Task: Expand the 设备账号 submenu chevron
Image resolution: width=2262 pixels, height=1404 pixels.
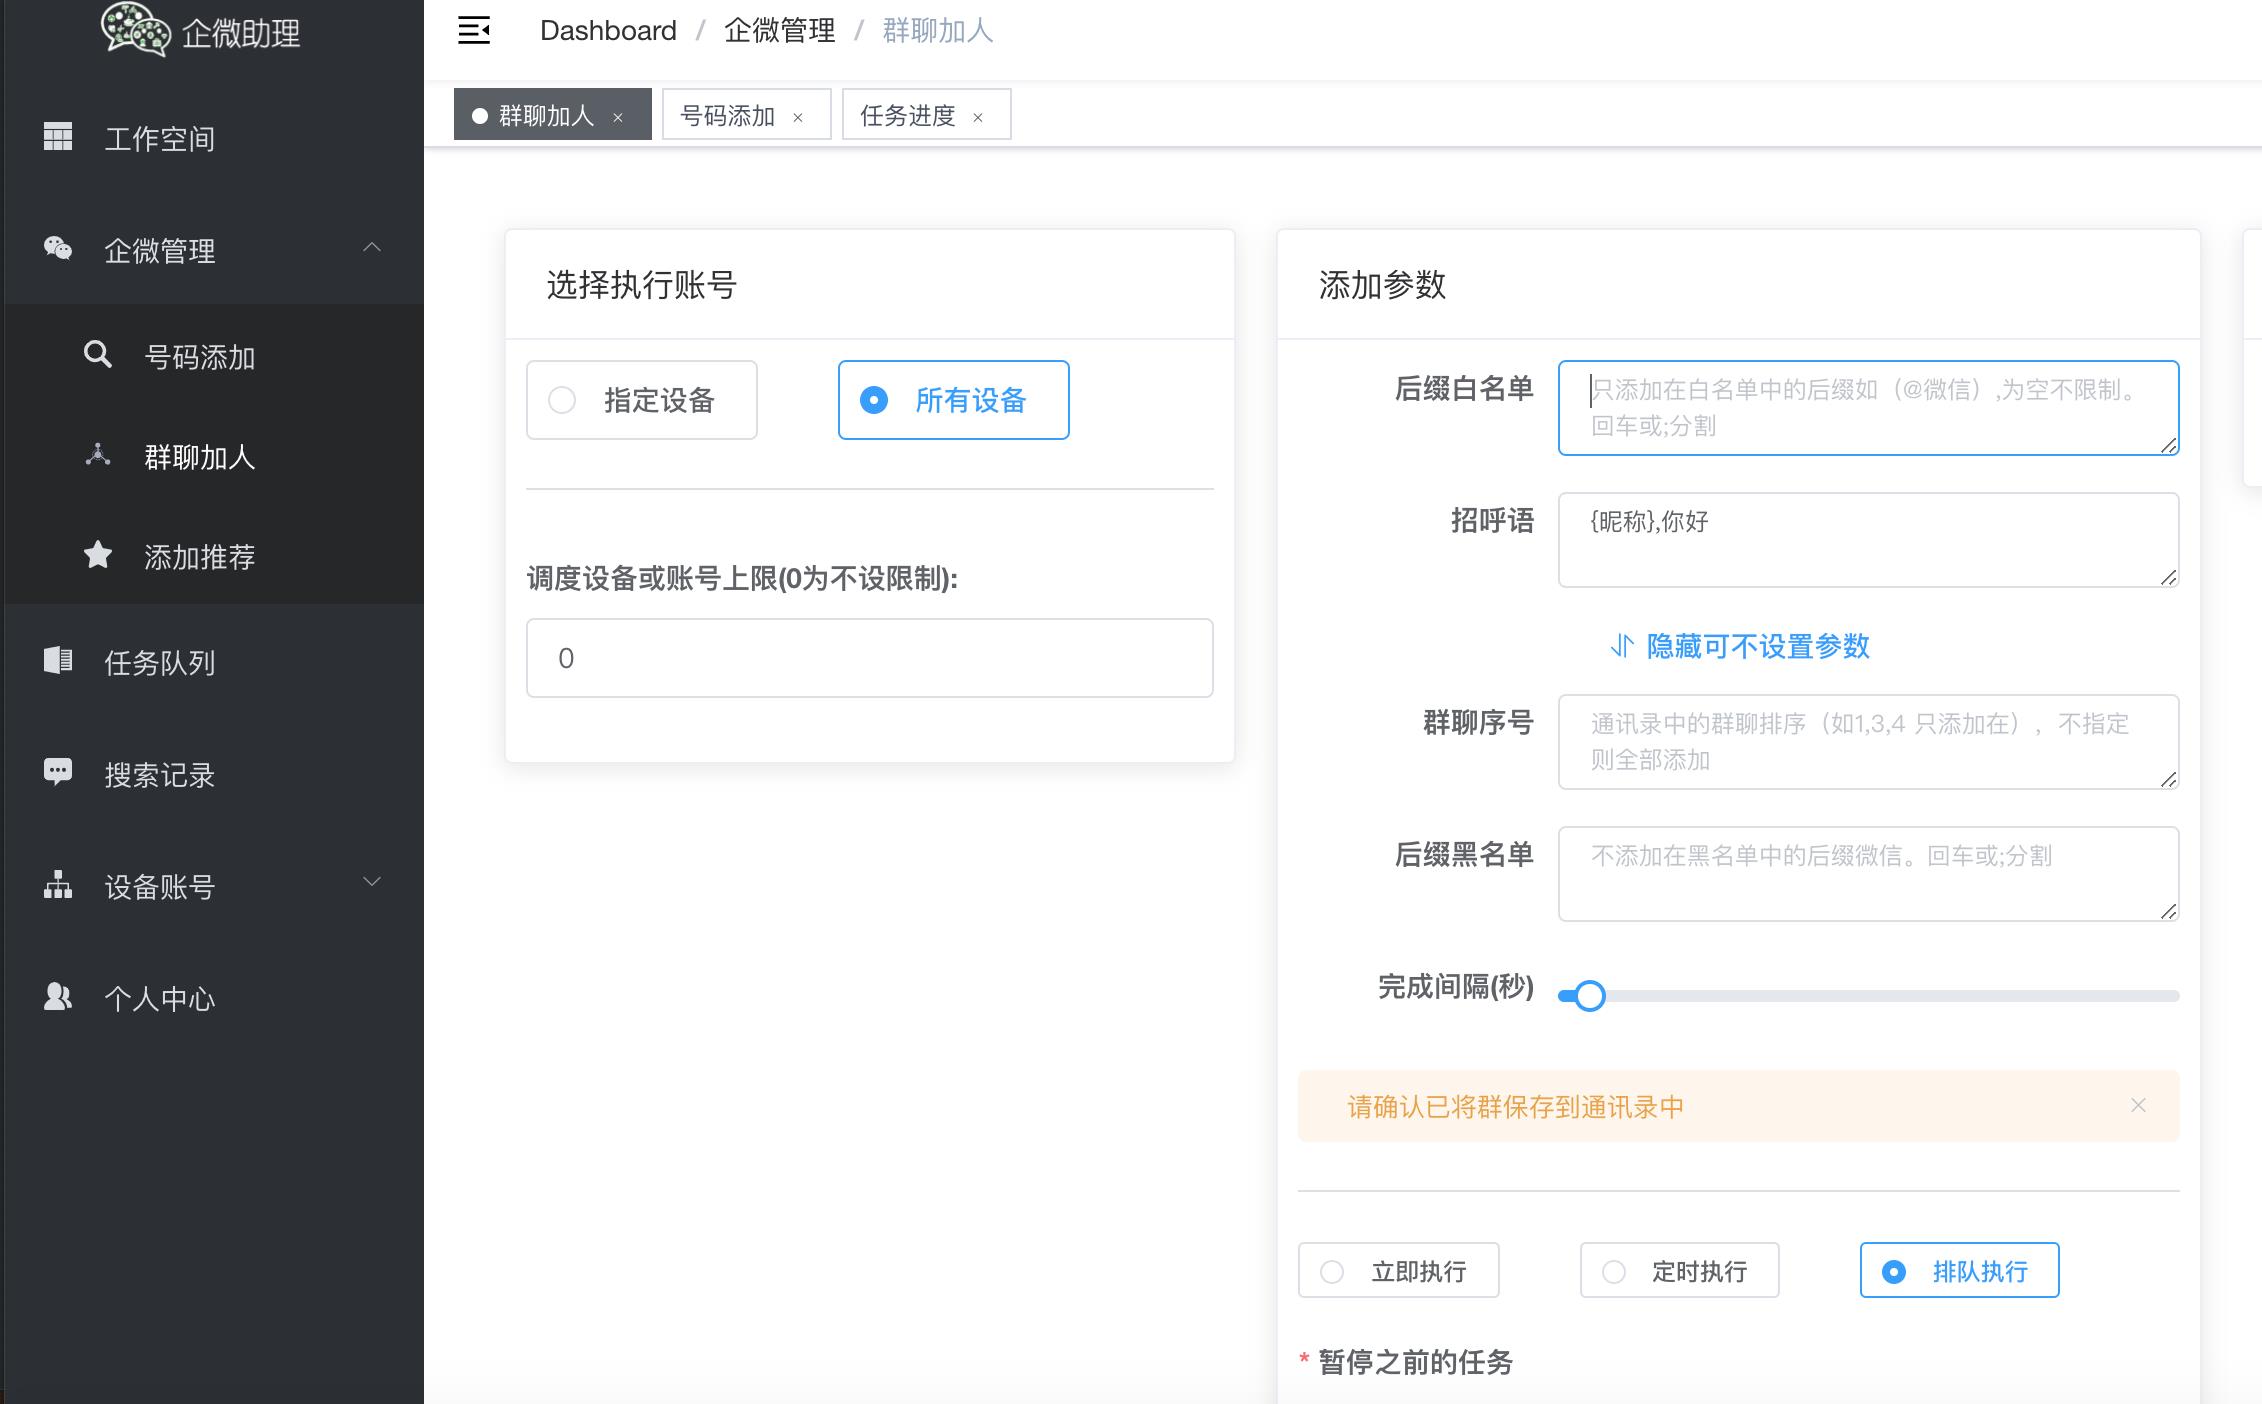Action: pos(372,881)
